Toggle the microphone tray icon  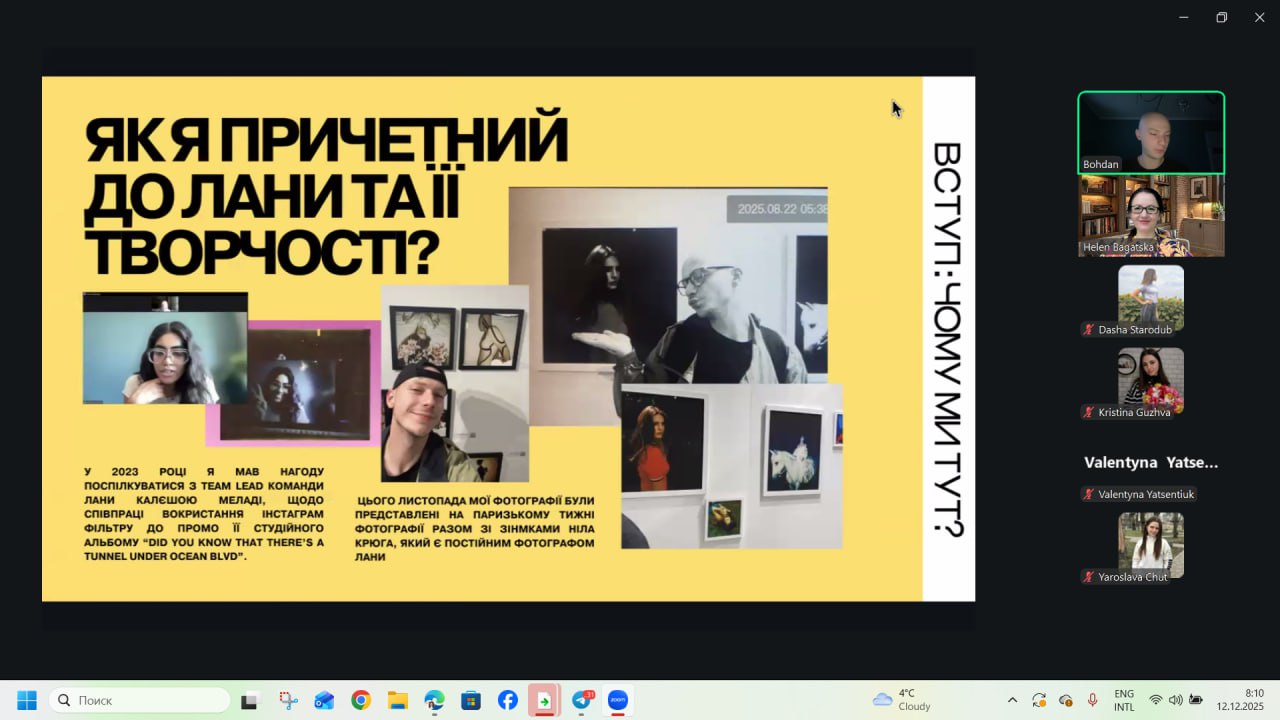(1092, 700)
